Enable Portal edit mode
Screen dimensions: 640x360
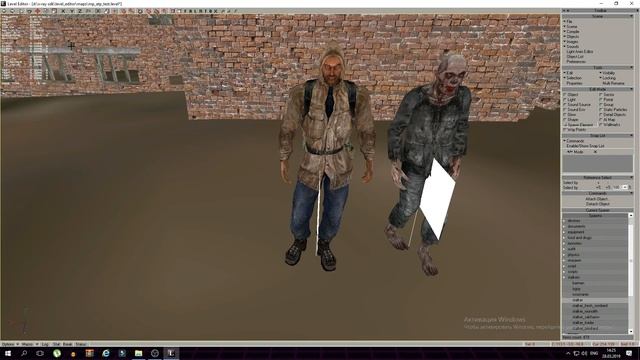606,100
